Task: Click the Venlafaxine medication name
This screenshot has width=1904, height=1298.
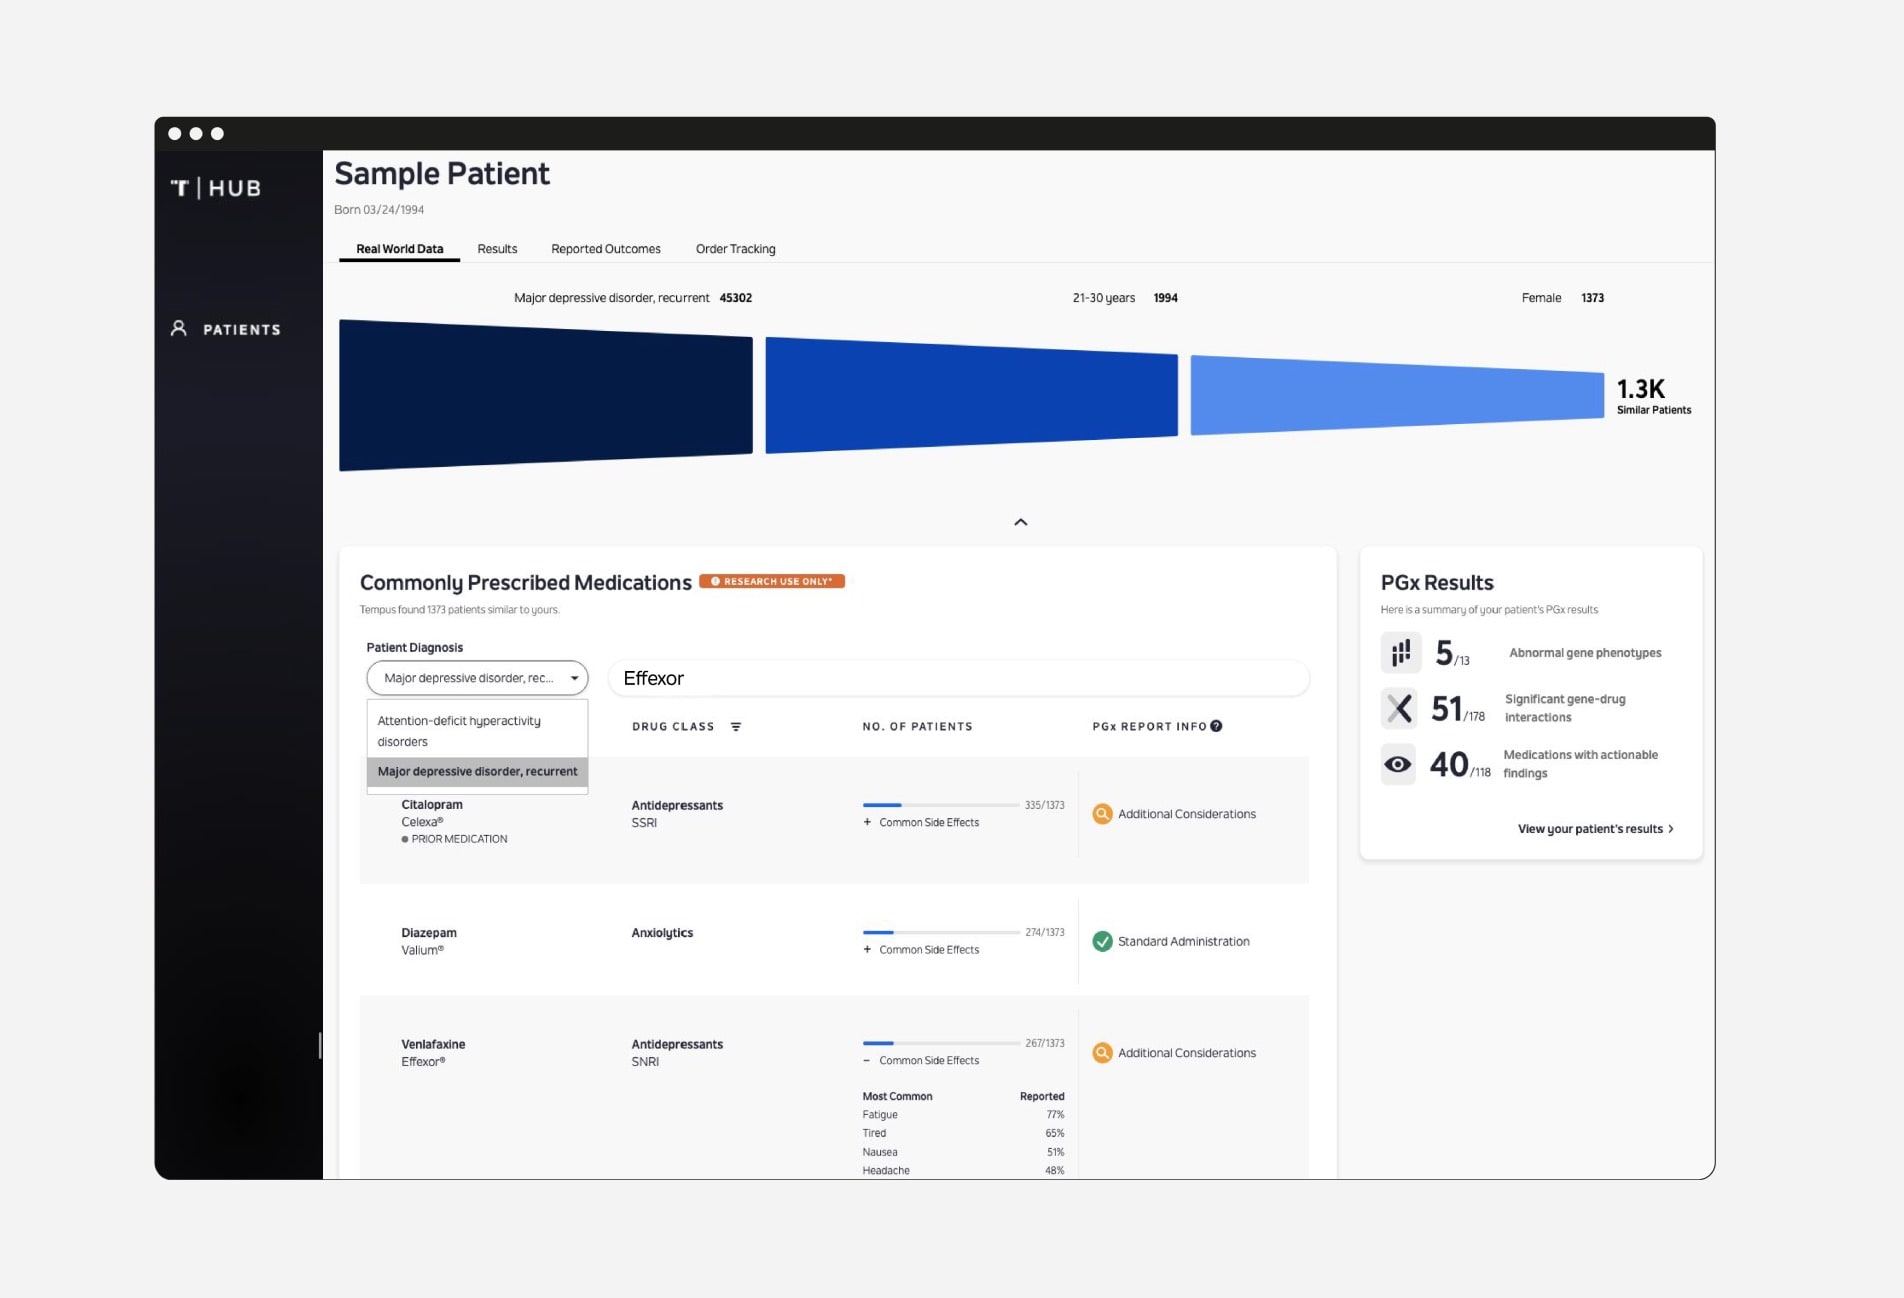Action: pos(433,1044)
